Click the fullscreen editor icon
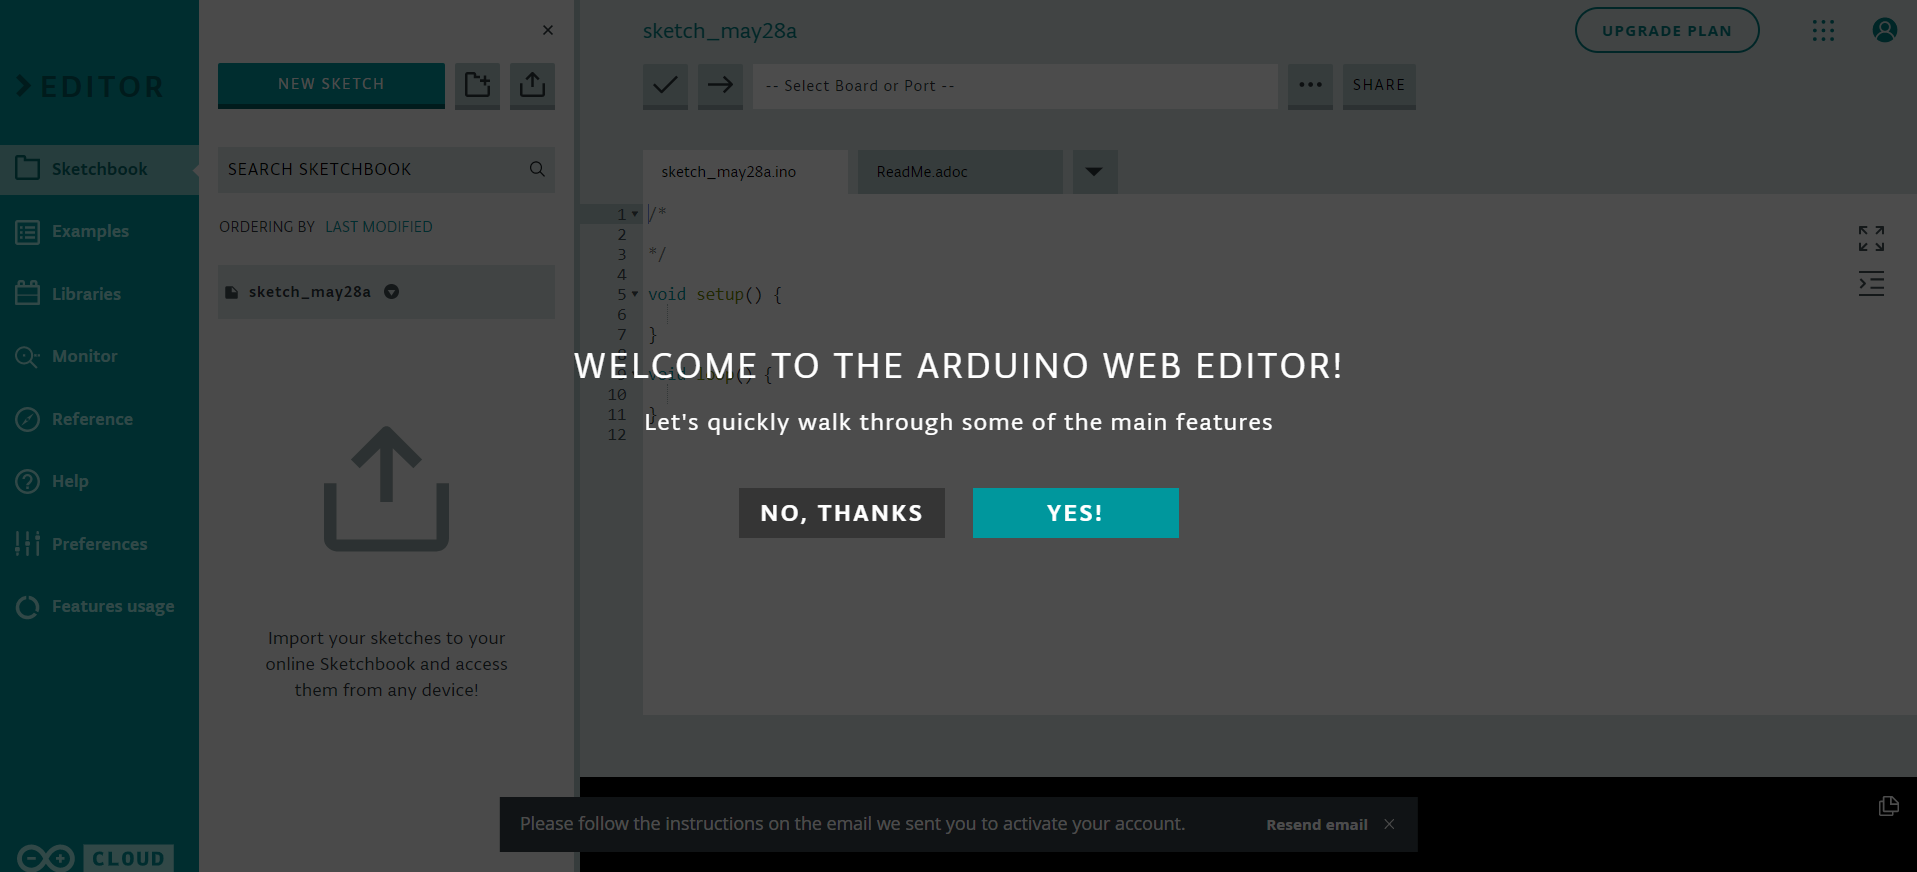 click(x=1871, y=238)
